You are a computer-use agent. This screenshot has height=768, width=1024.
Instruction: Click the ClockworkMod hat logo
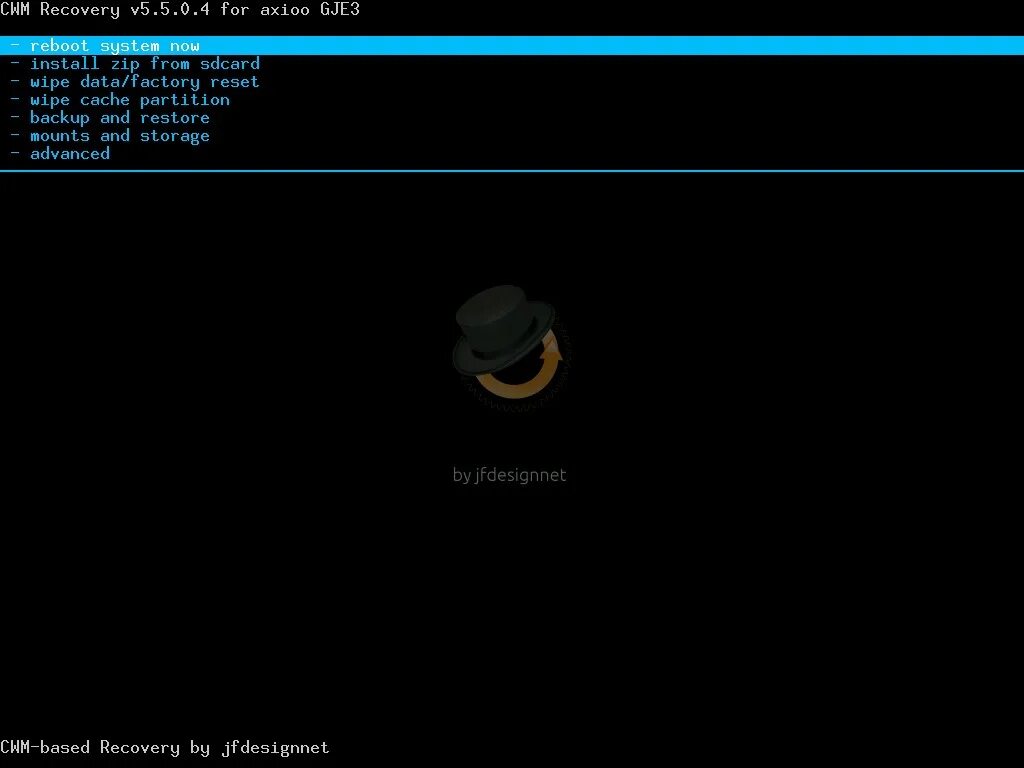(x=511, y=347)
